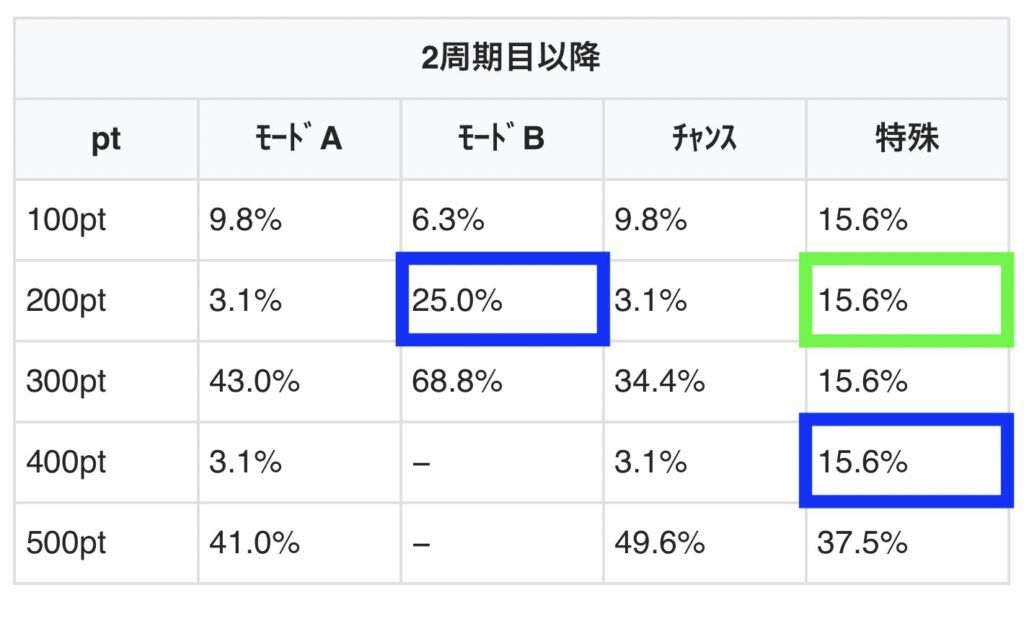The height and width of the screenshot is (634, 1024).
Task: Click the 300pt row label
Action: click(x=66, y=381)
